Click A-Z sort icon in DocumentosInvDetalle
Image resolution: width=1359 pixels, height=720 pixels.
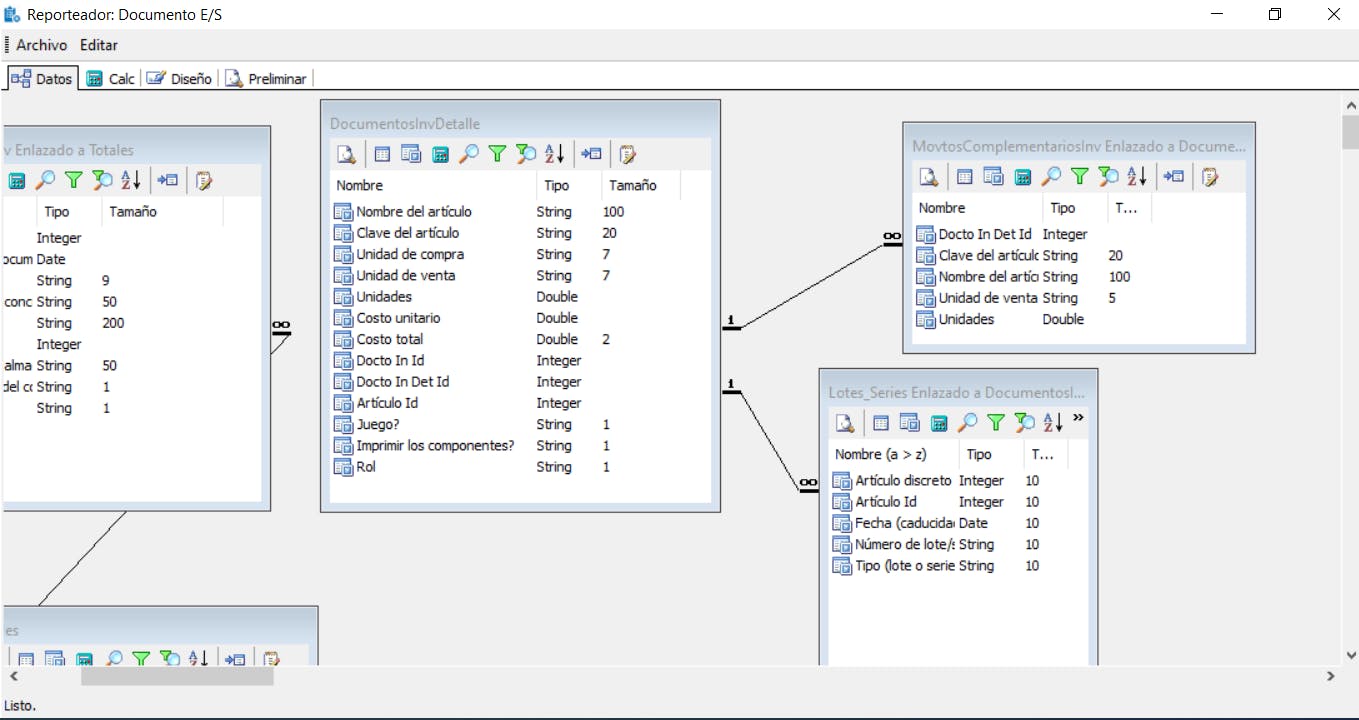click(x=554, y=154)
